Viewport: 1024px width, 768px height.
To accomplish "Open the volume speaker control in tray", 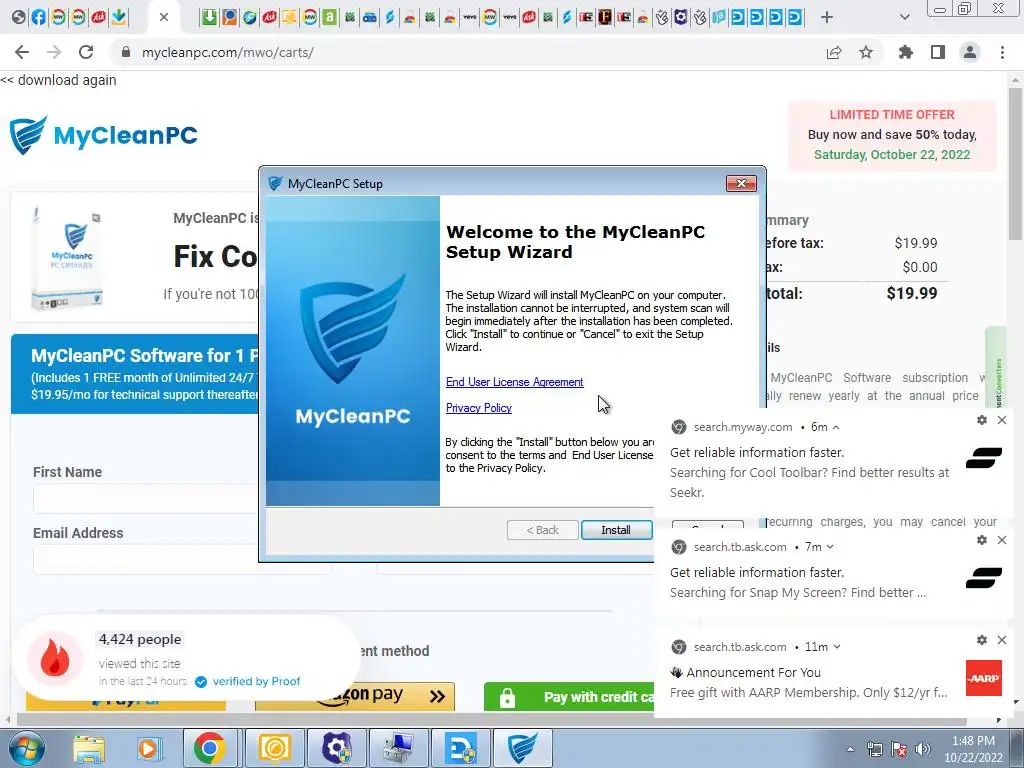I will point(923,749).
